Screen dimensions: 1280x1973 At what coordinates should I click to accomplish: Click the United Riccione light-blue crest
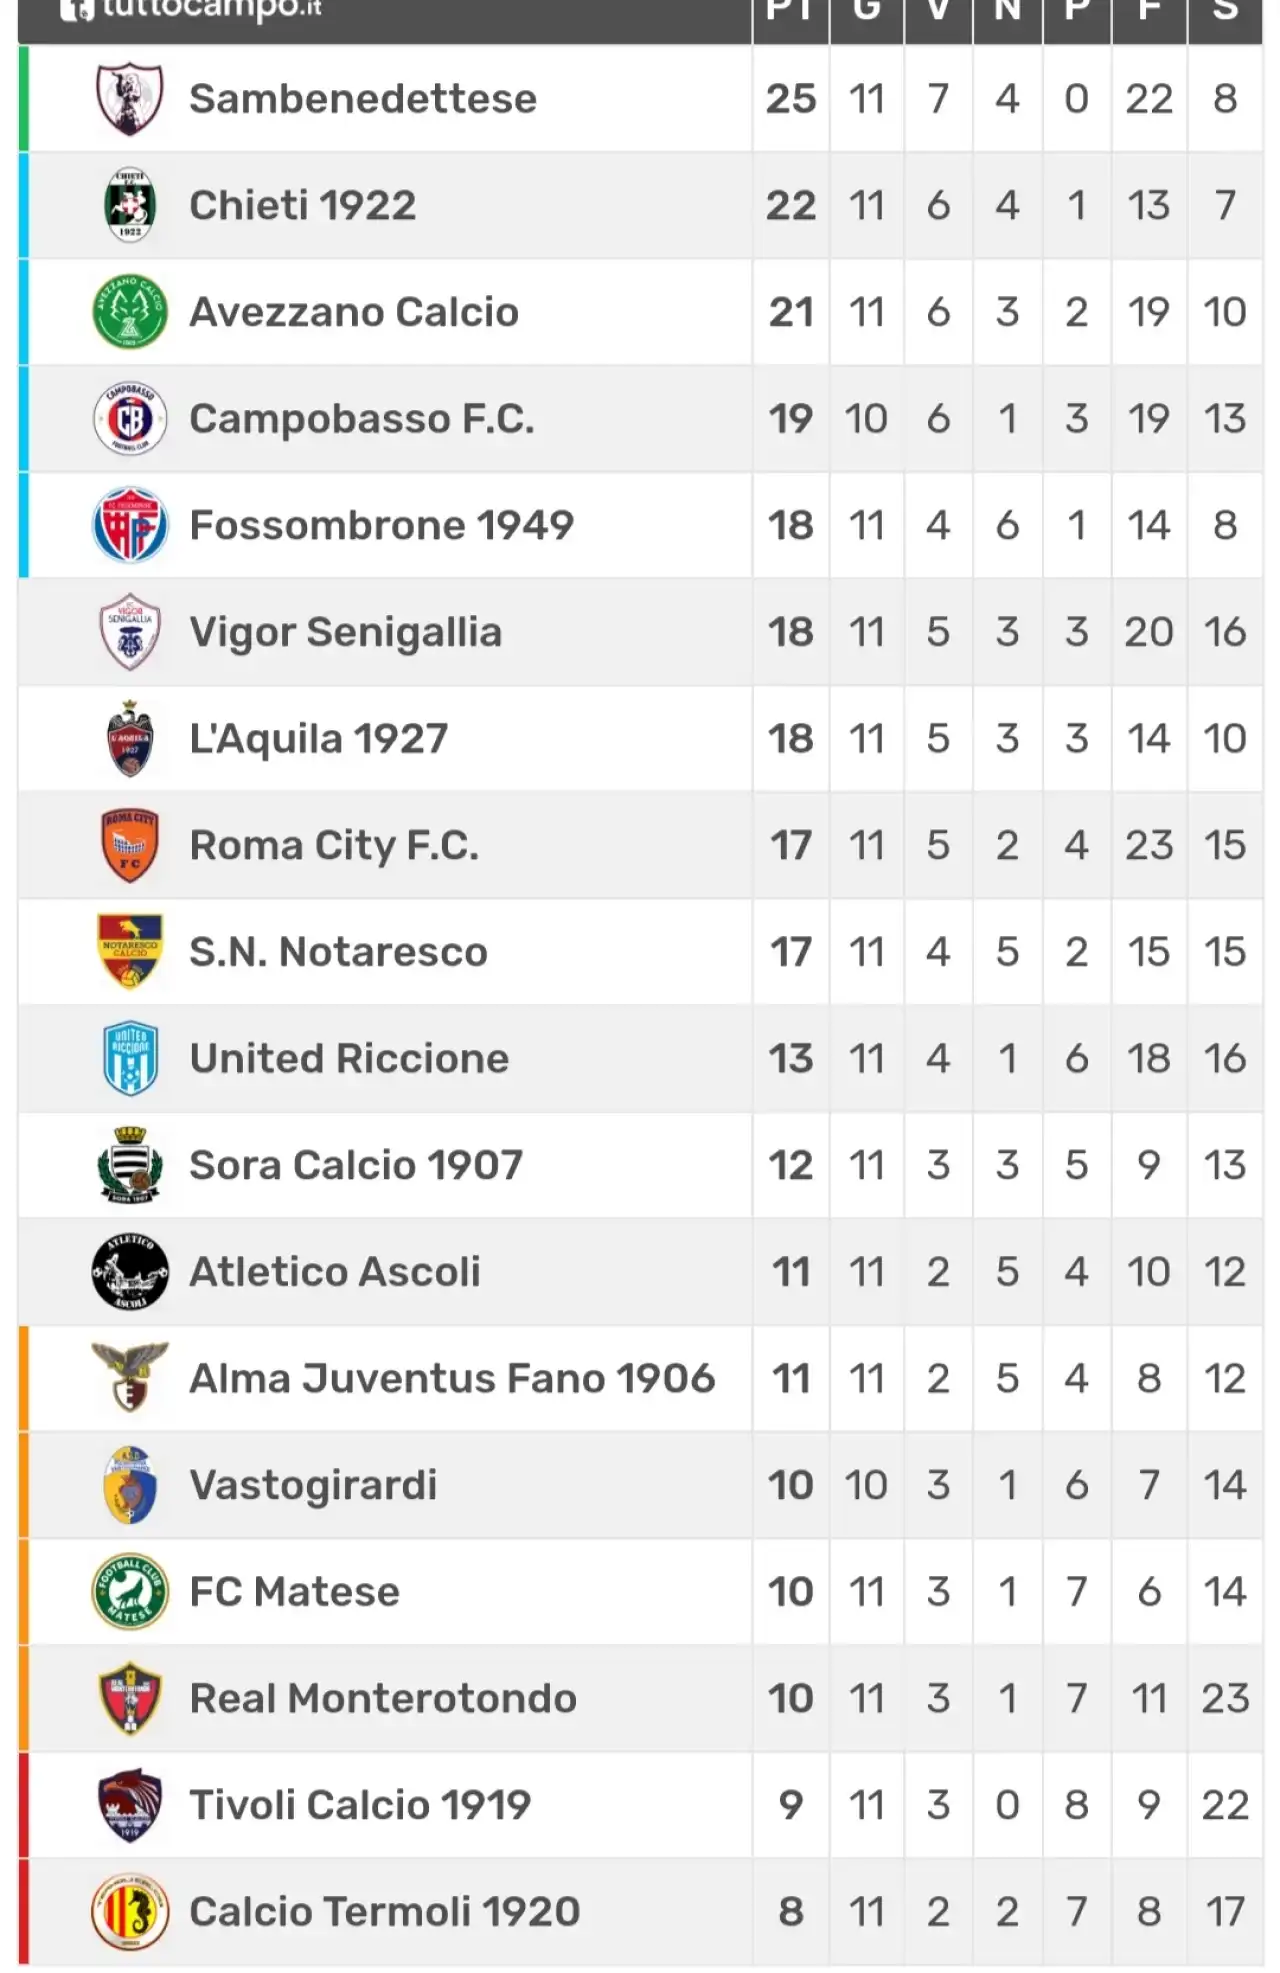coord(130,1058)
